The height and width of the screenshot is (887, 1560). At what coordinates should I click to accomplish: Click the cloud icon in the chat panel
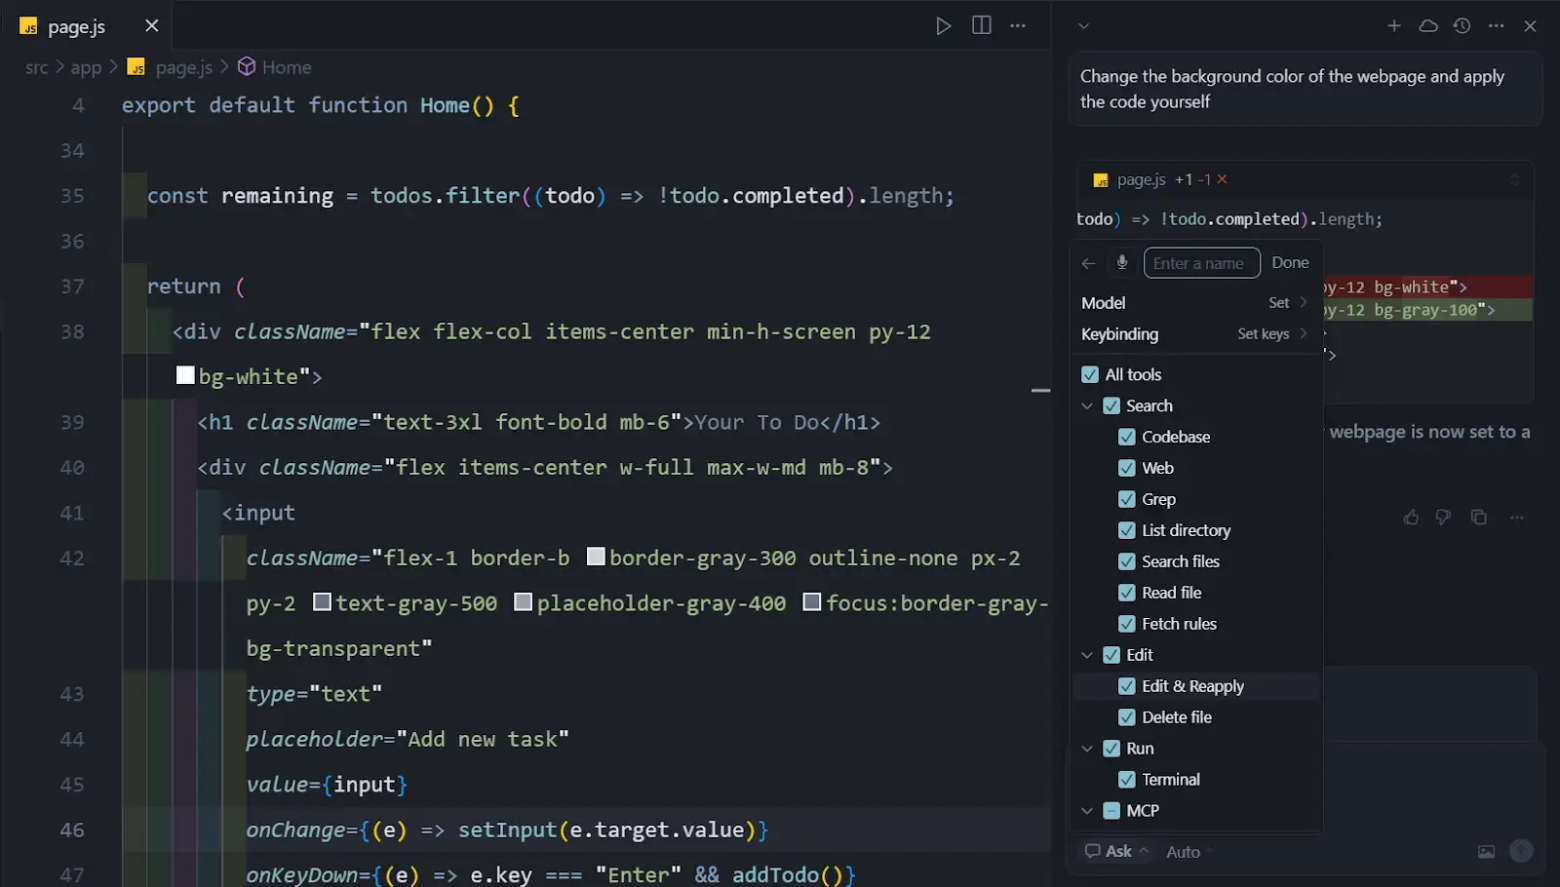tap(1428, 26)
